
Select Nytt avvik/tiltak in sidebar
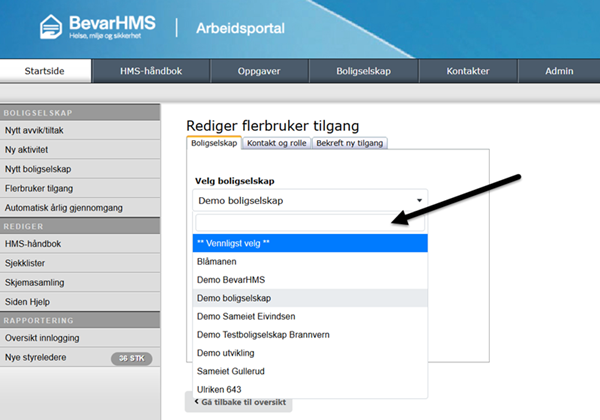(x=40, y=130)
